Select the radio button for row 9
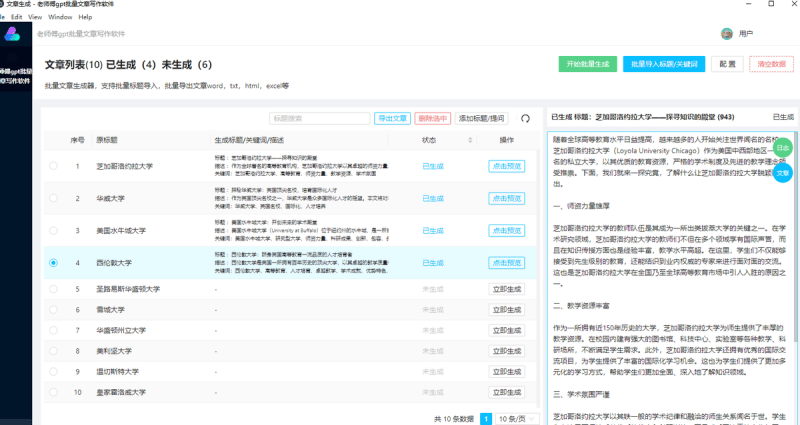The image size is (800, 425). [54, 371]
